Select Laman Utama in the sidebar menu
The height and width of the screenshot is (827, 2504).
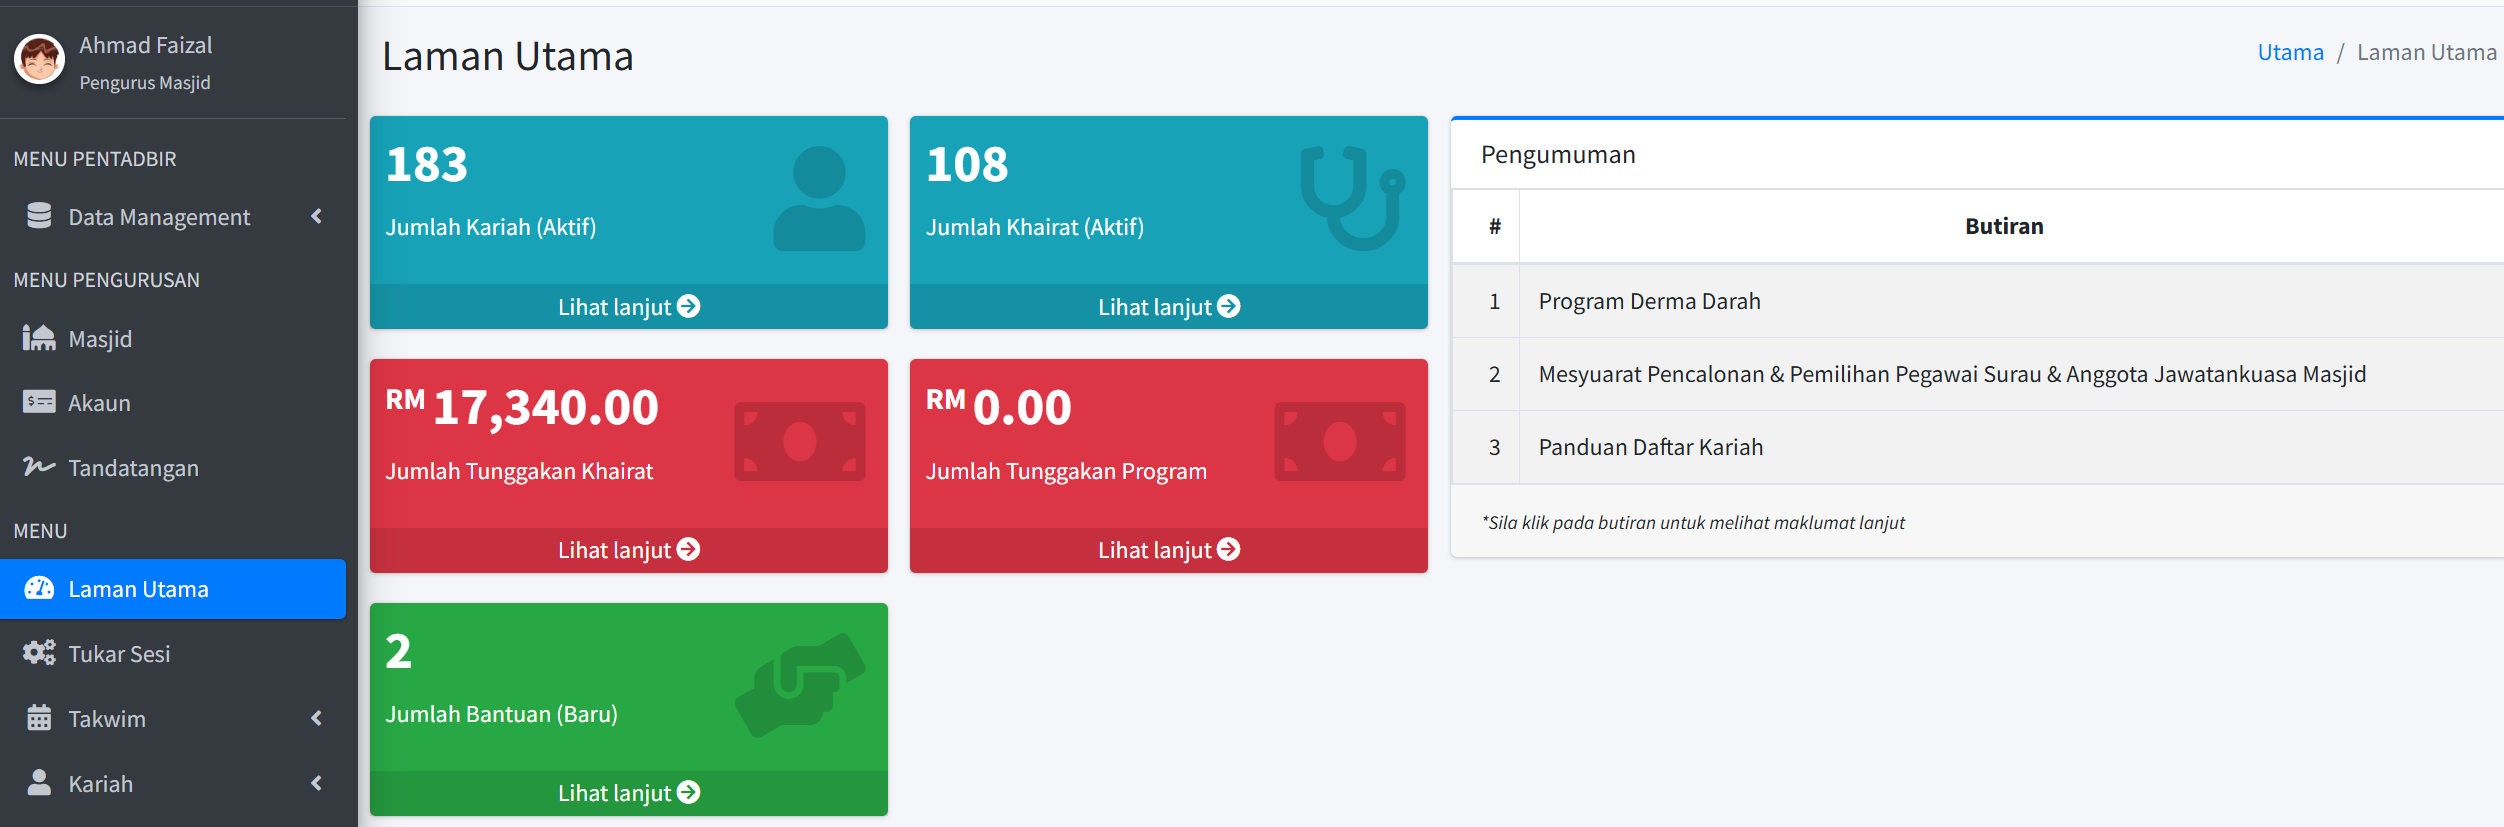138,589
